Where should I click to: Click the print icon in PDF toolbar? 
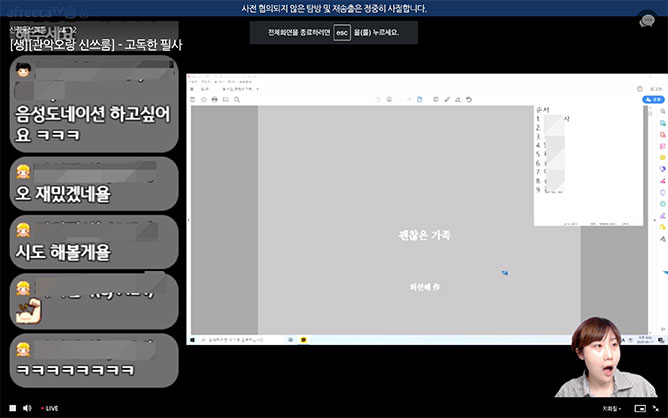coord(214,99)
